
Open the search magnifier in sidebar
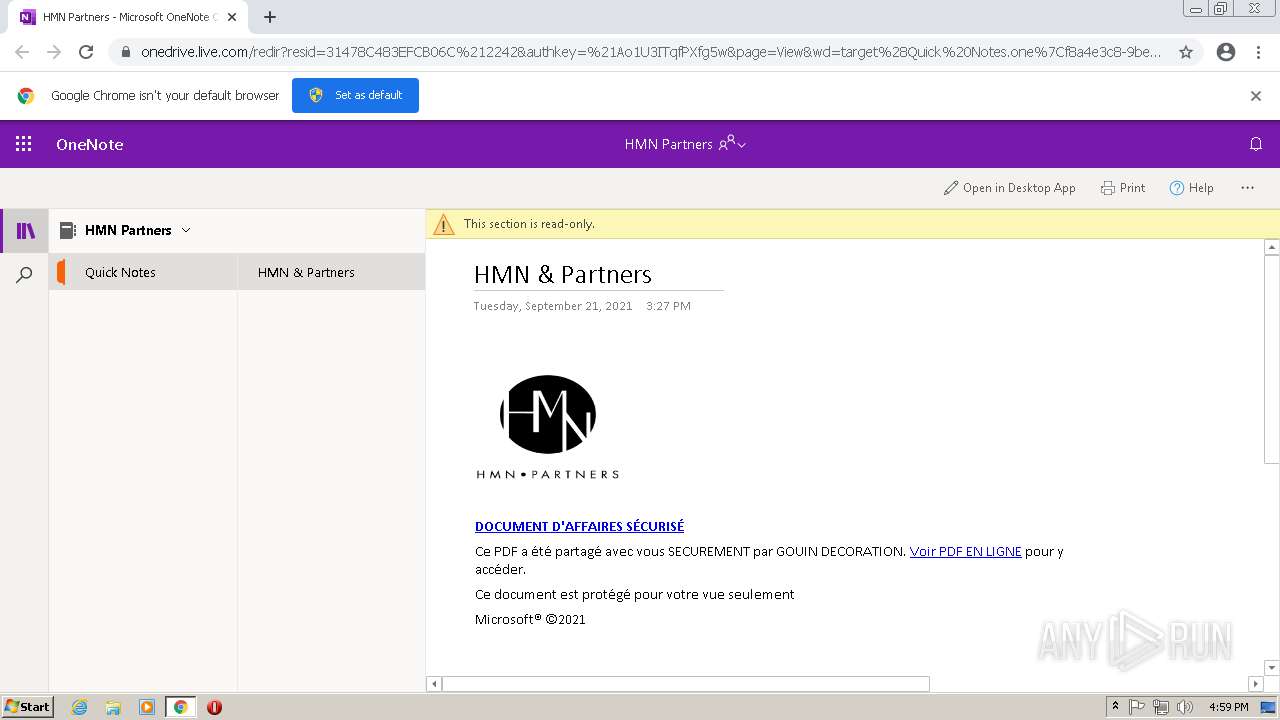[x=25, y=274]
